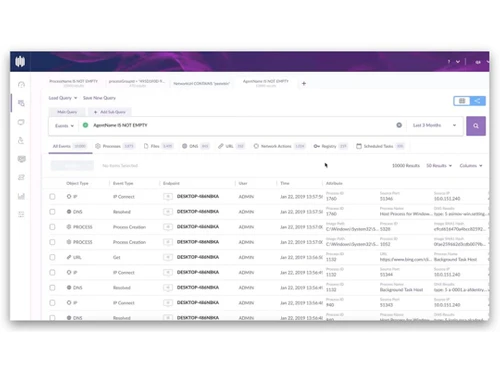Click endpoint icon in the URL Get row
Screen dimensions: 500x375
click(168, 257)
